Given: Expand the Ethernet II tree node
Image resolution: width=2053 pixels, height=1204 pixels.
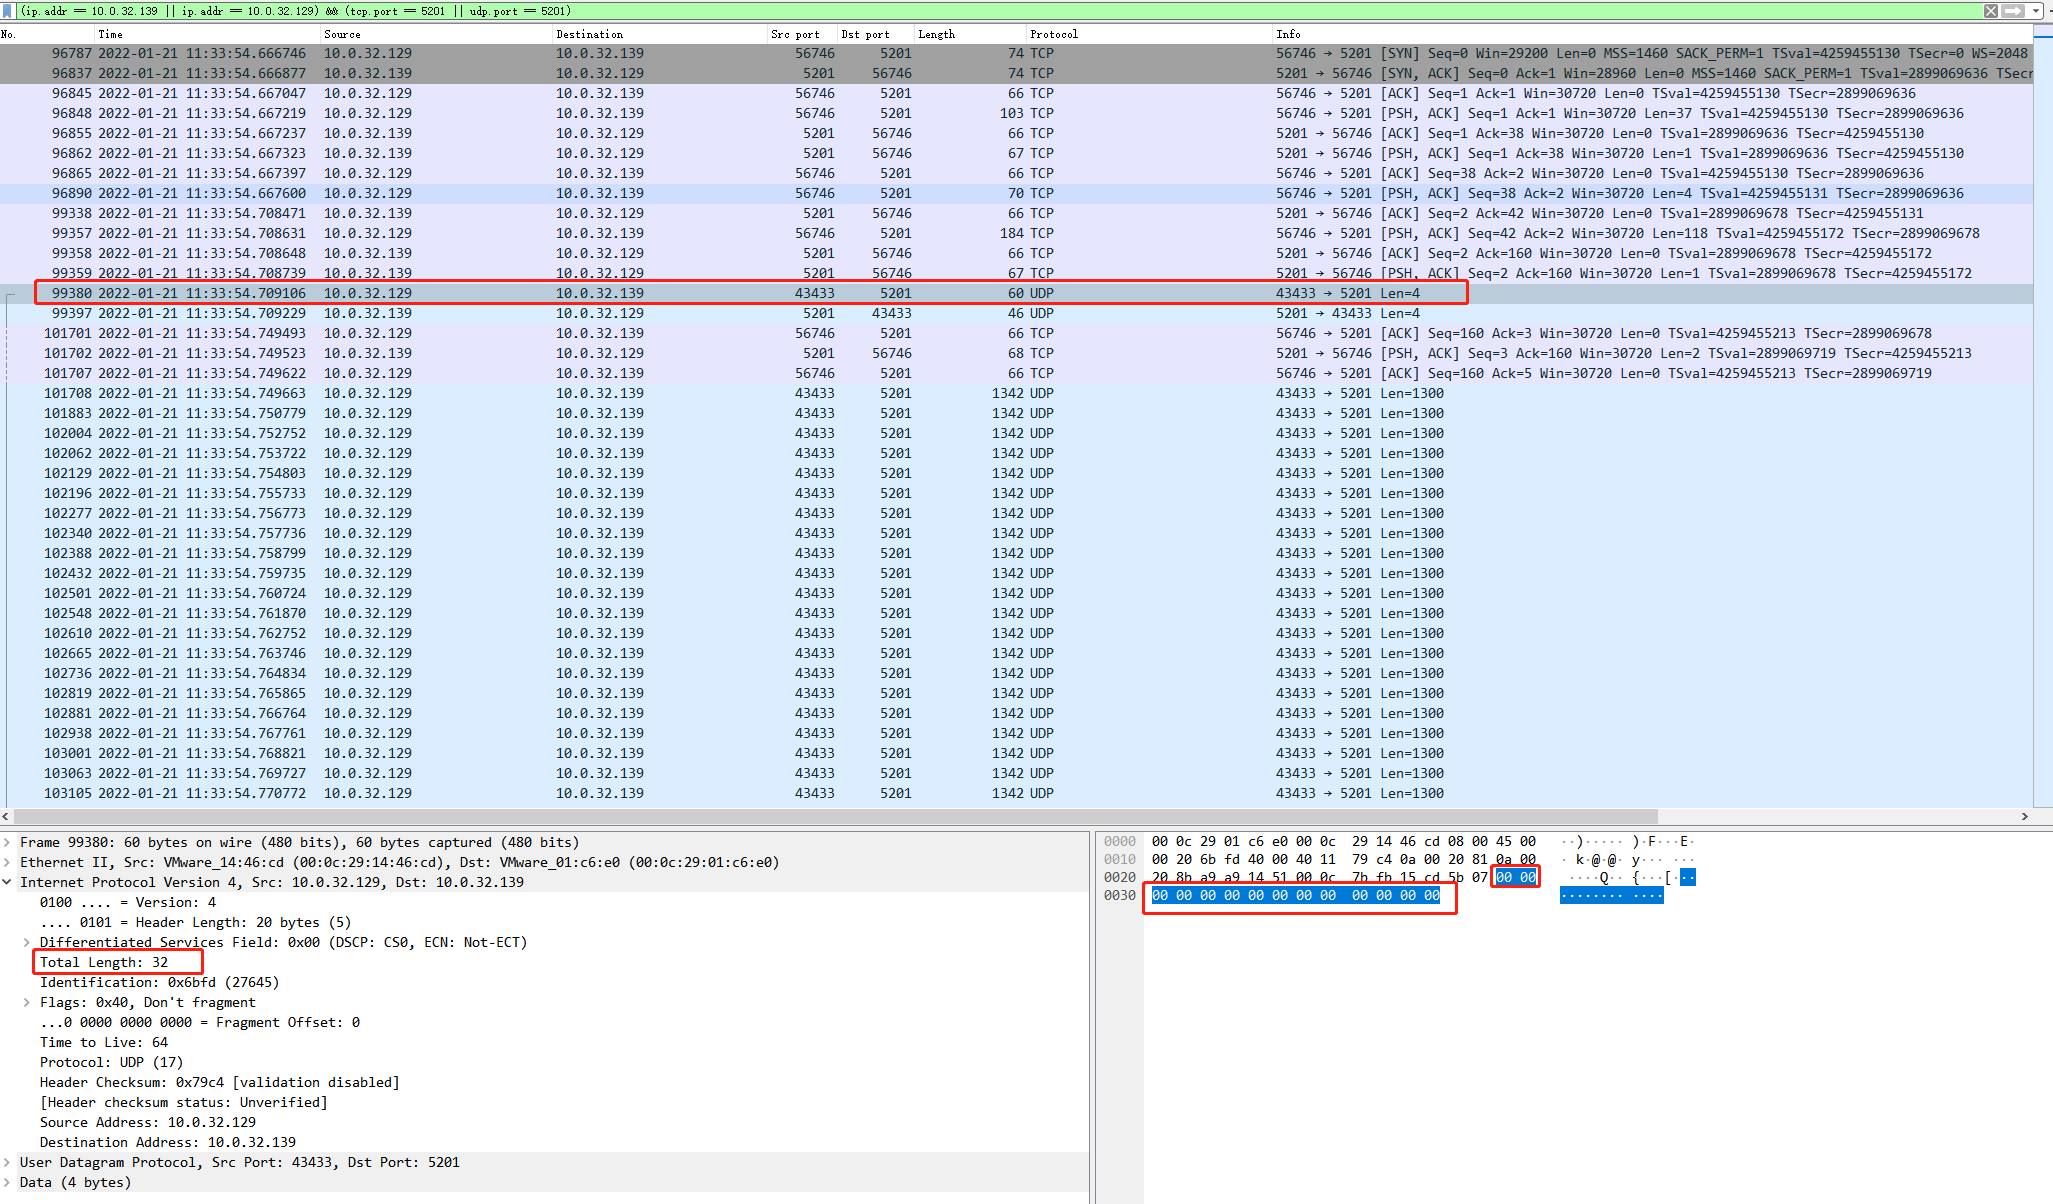Looking at the screenshot, I should click(7, 863).
